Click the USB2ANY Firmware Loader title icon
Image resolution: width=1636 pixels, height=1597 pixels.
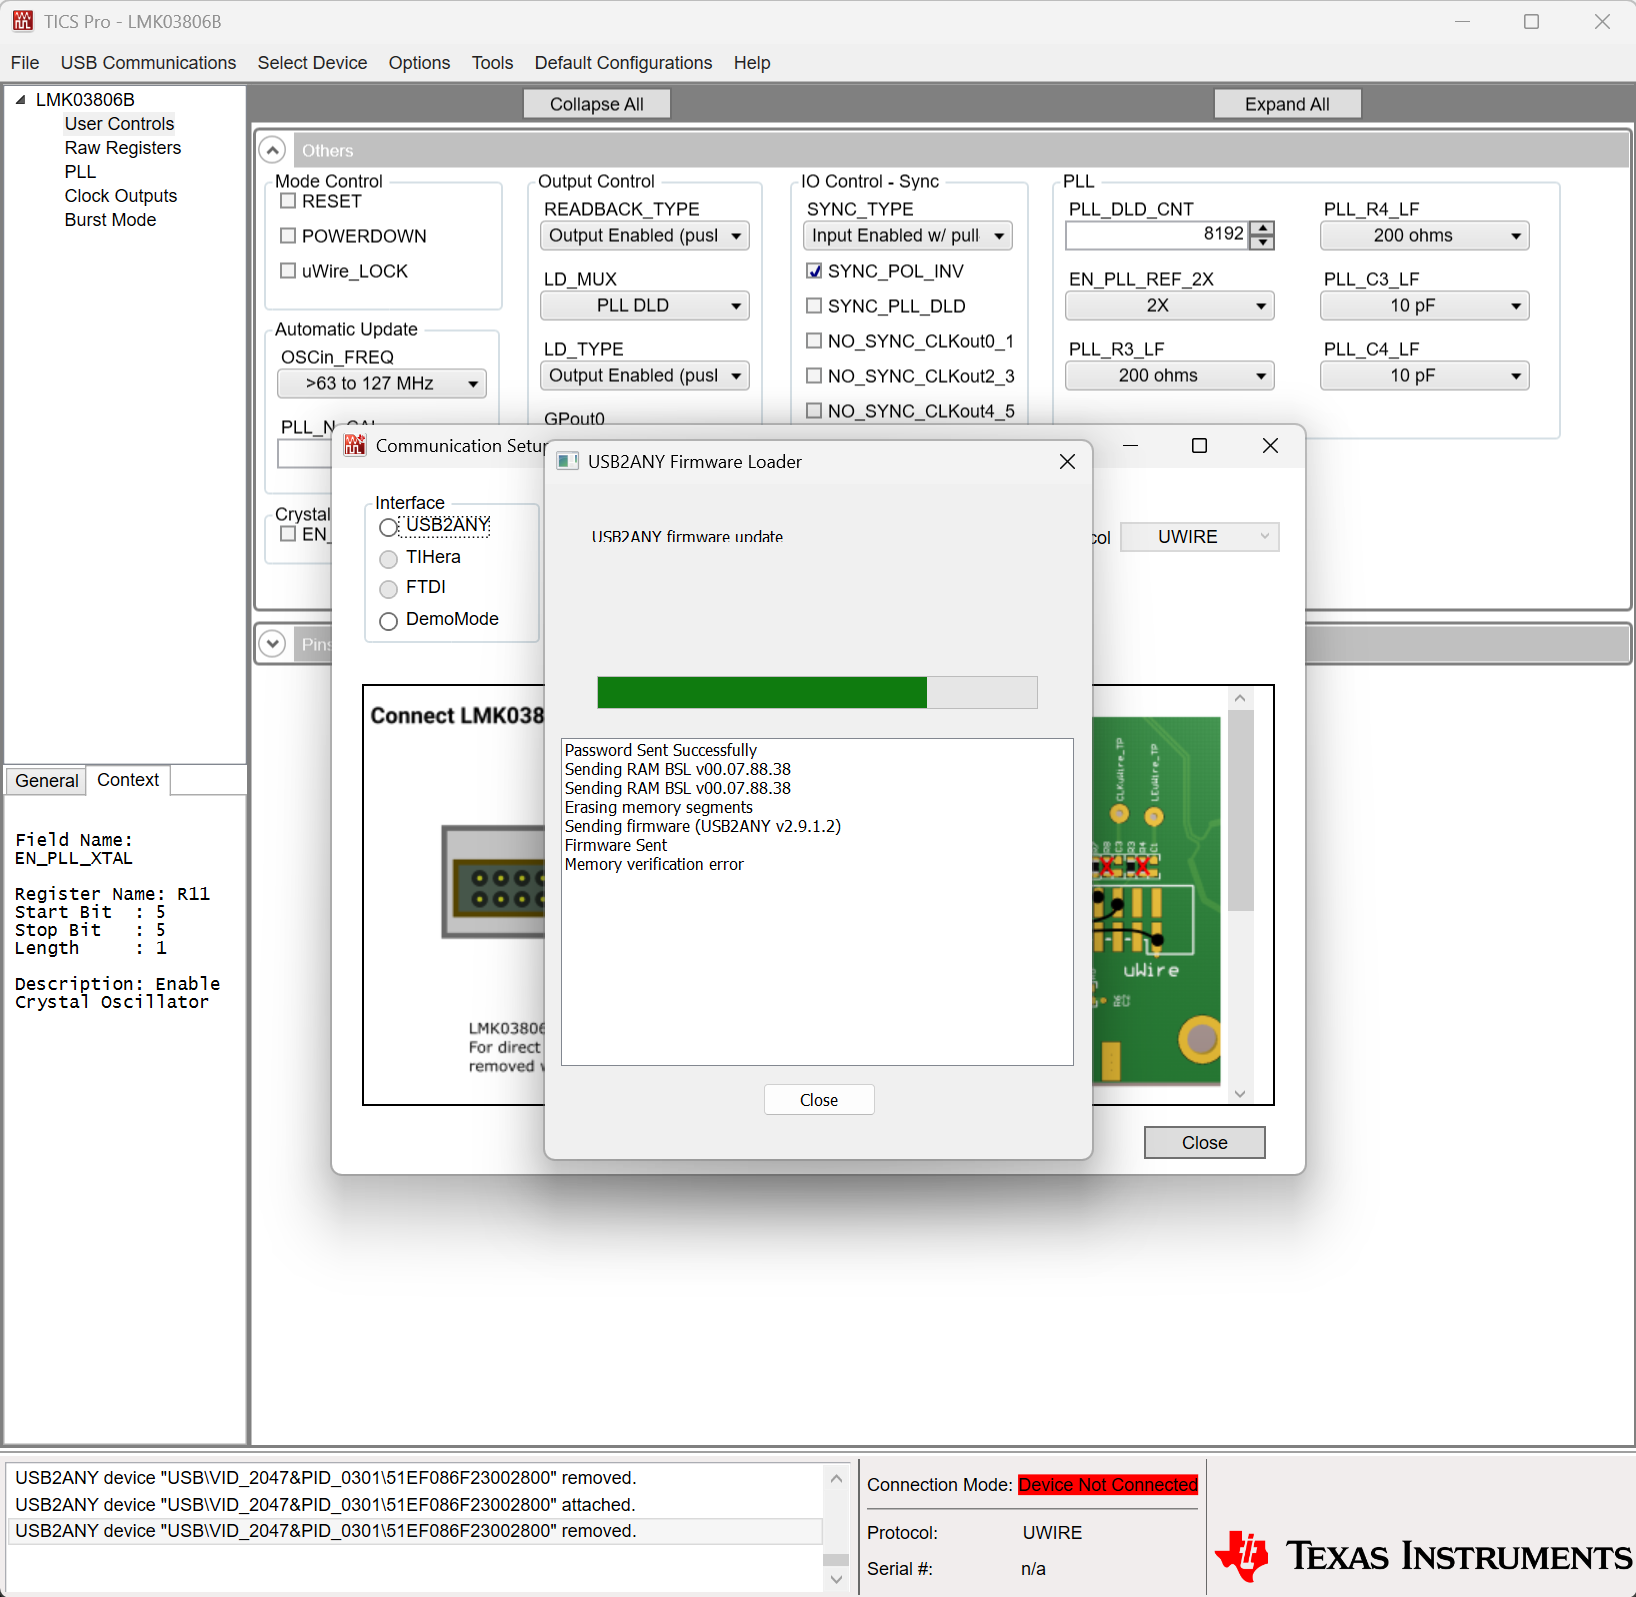[567, 461]
